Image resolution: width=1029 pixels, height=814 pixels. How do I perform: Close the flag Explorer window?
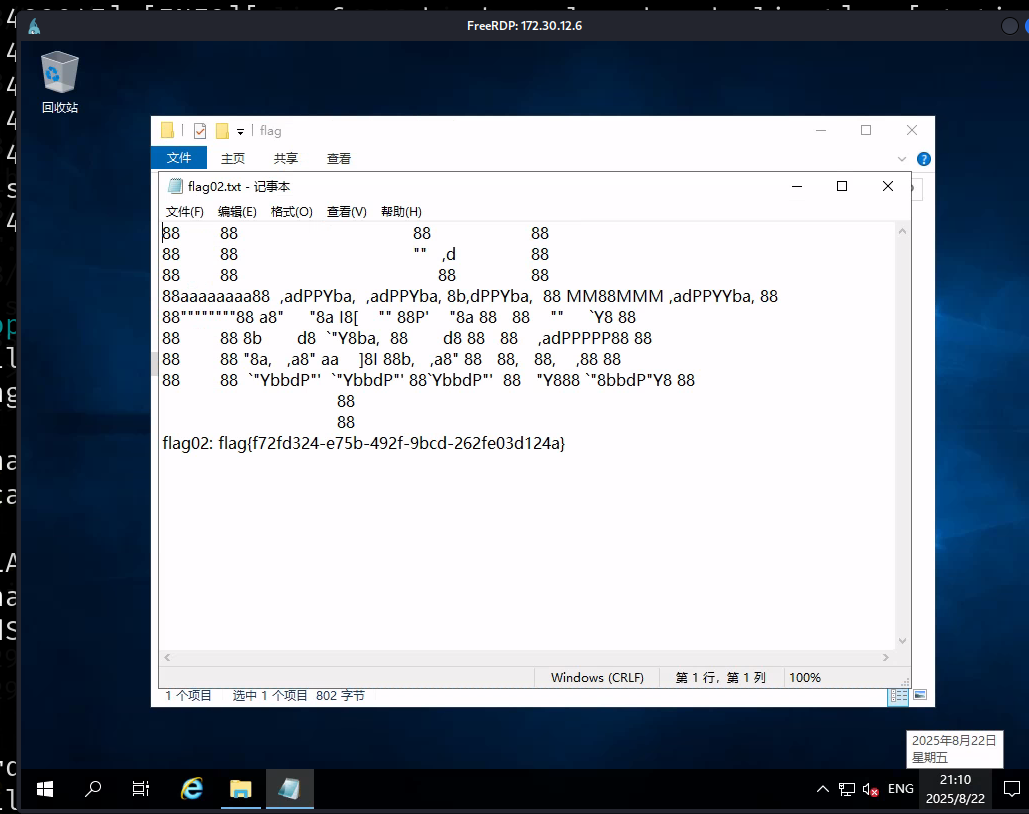click(912, 131)
